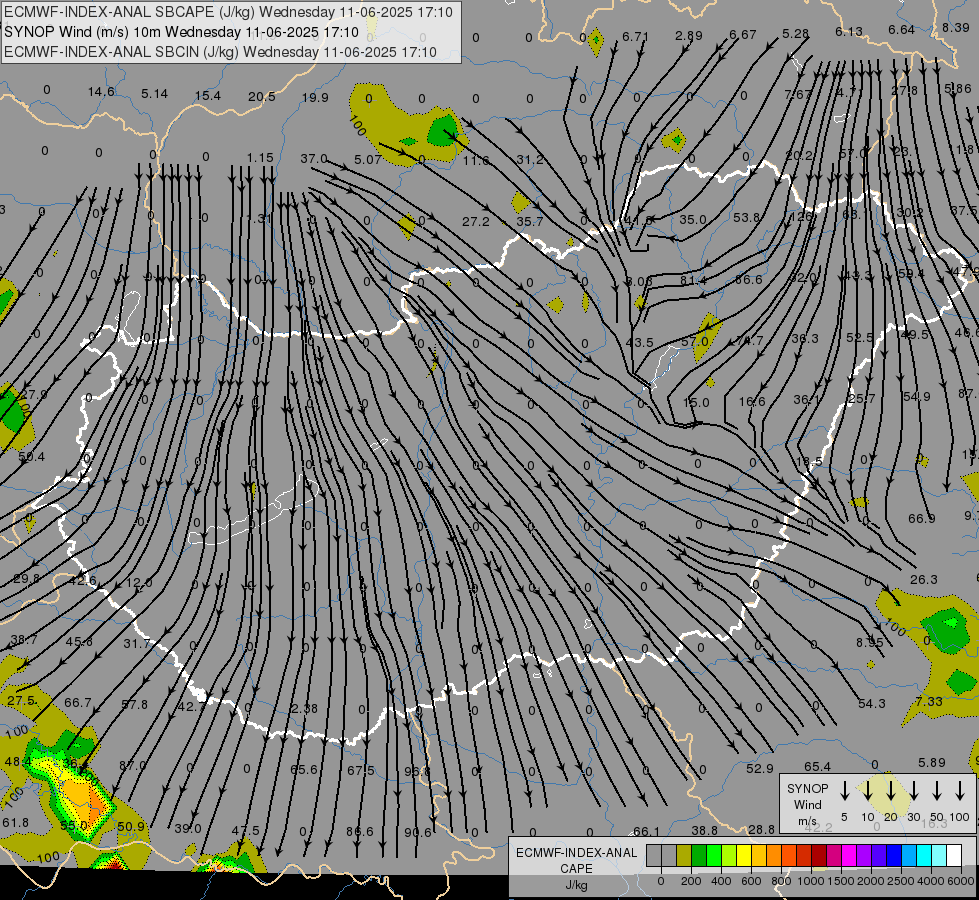This screenshot has height=900, width=979.
Task: Click the SBCIN title line in the header
Action: [220, 52]
